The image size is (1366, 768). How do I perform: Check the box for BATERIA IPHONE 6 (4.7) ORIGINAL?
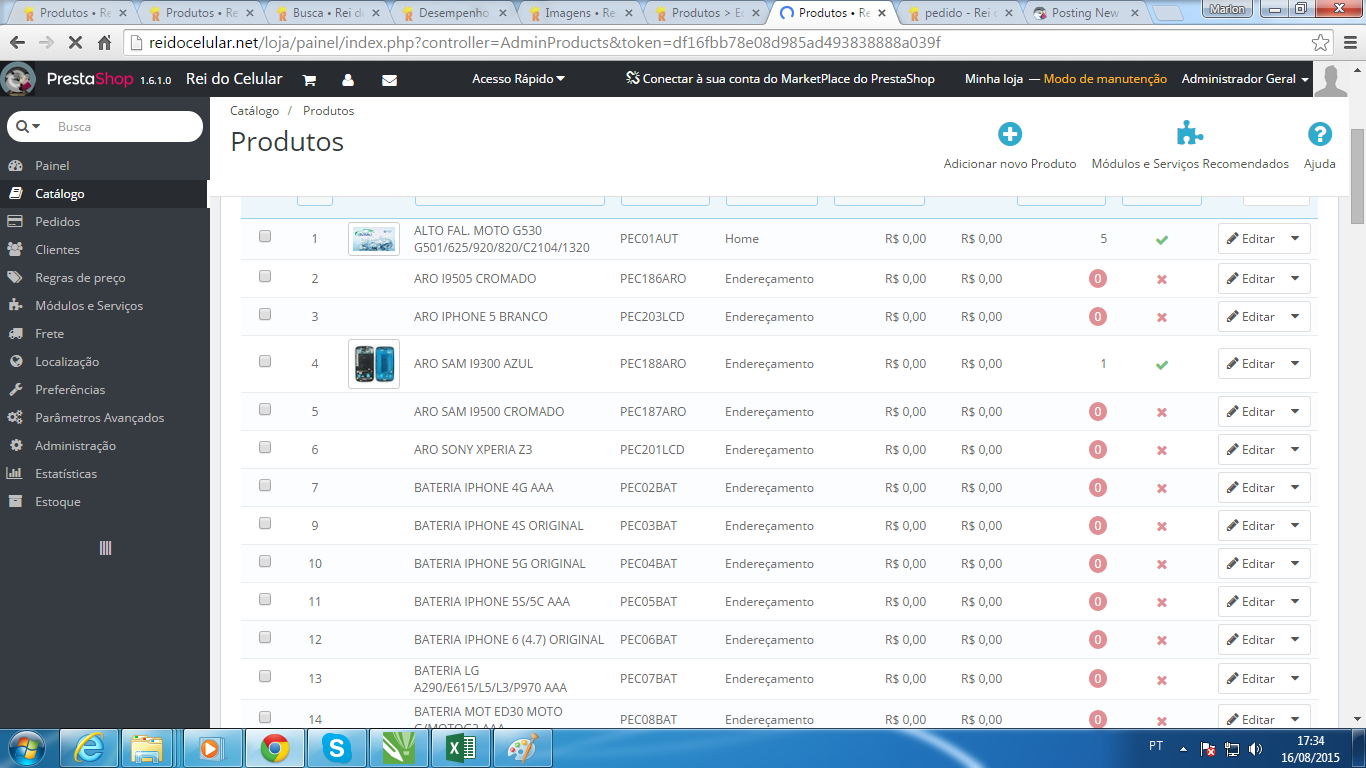[x=265, y=637]
